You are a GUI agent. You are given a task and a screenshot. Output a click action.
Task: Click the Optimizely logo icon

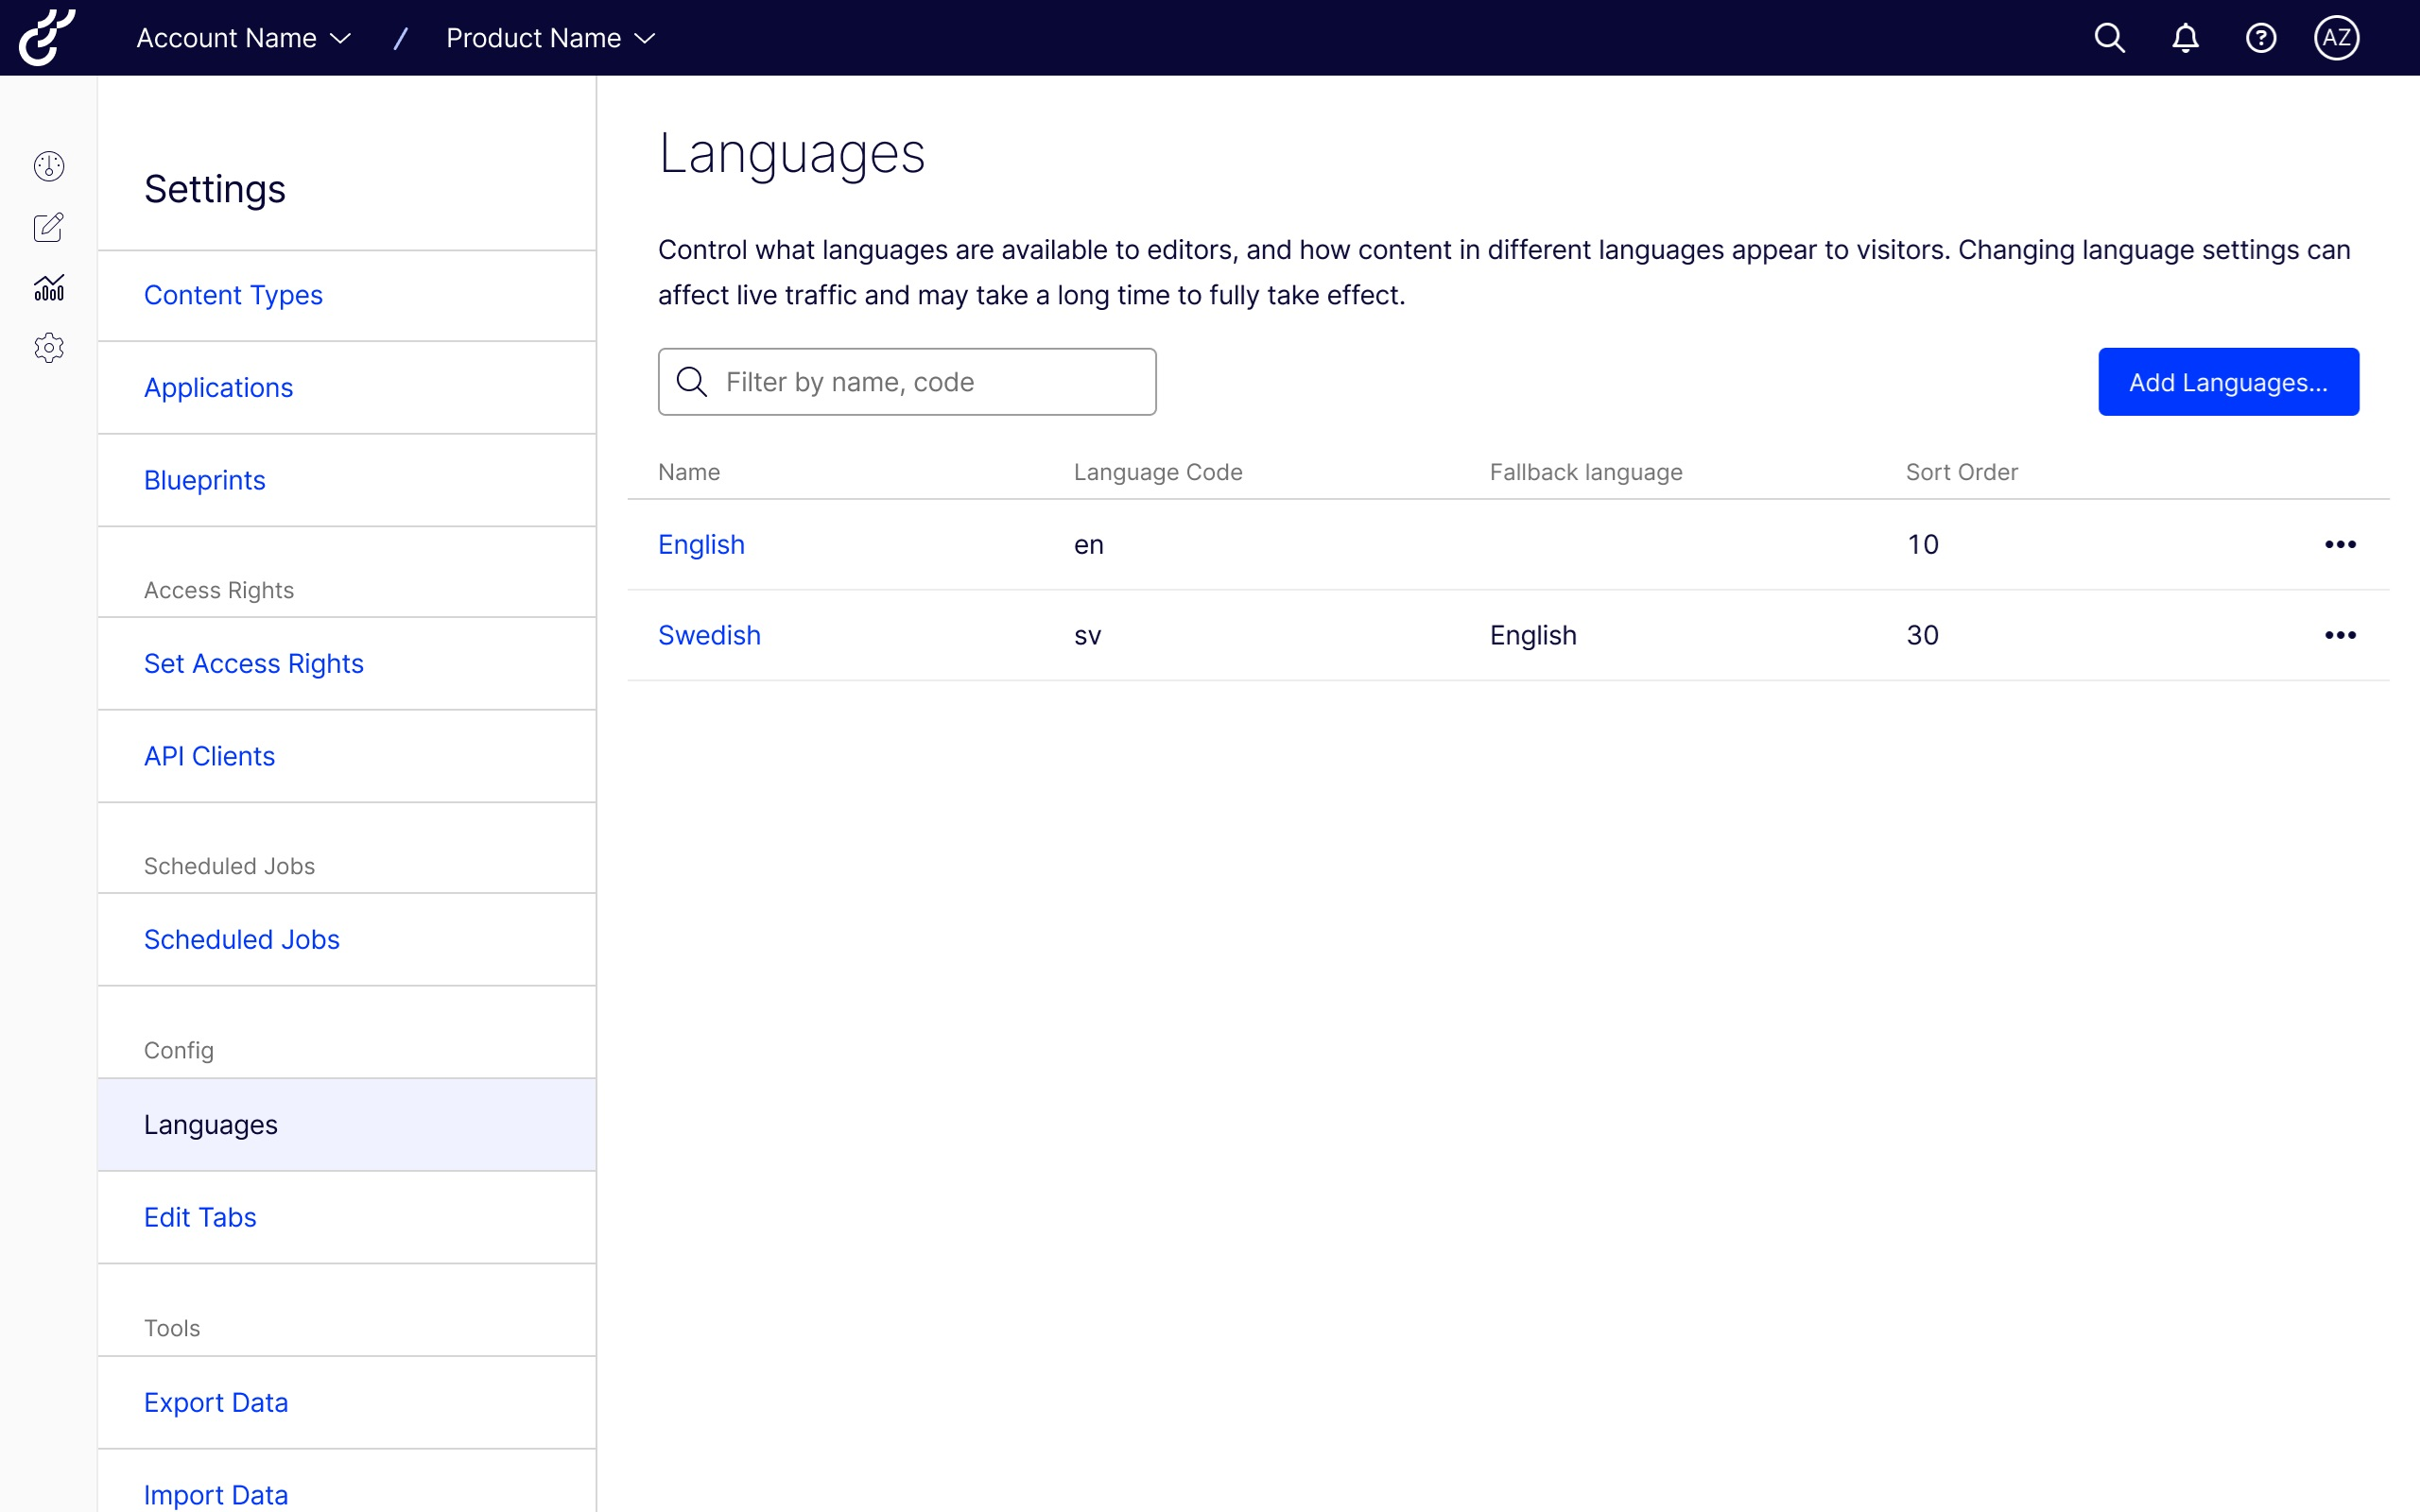(x=47, y=38)
